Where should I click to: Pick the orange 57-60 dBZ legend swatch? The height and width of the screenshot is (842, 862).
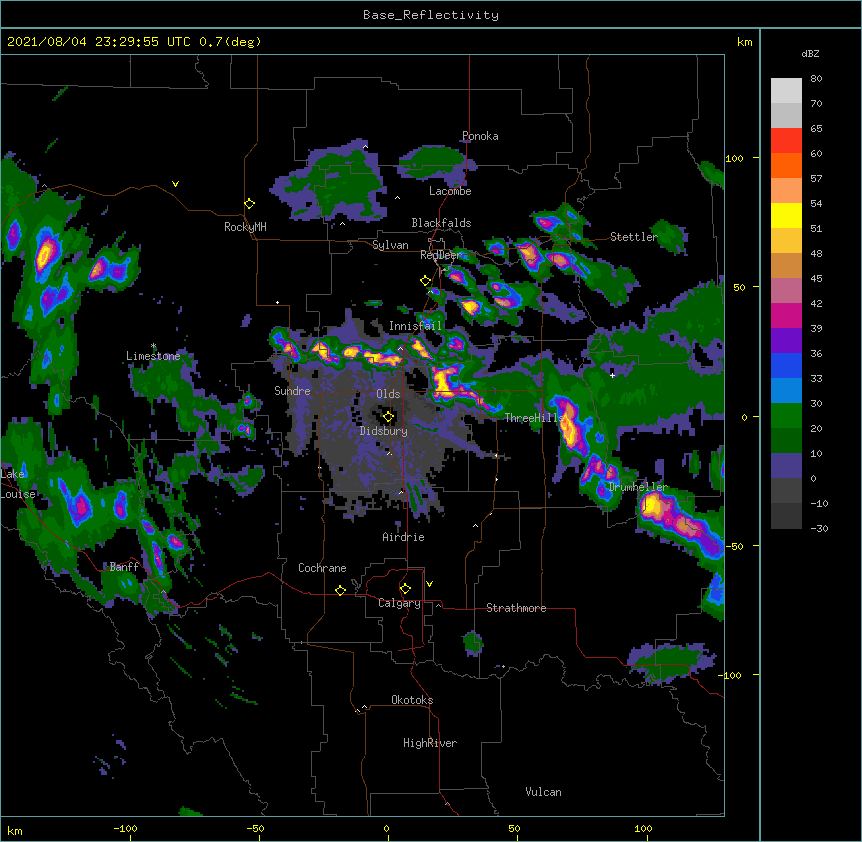coord(786,165)
